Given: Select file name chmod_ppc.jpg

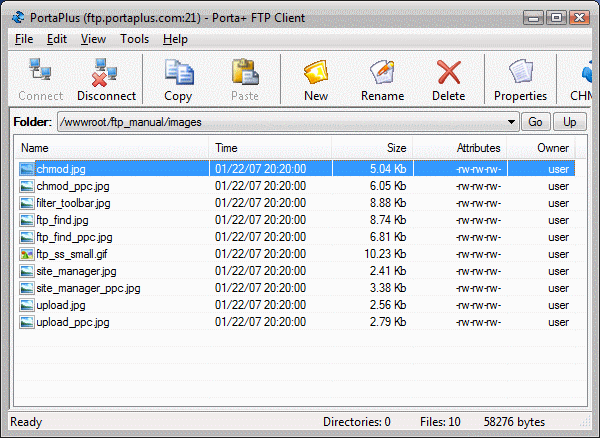Looking at the screenshot, I should 73,186.
